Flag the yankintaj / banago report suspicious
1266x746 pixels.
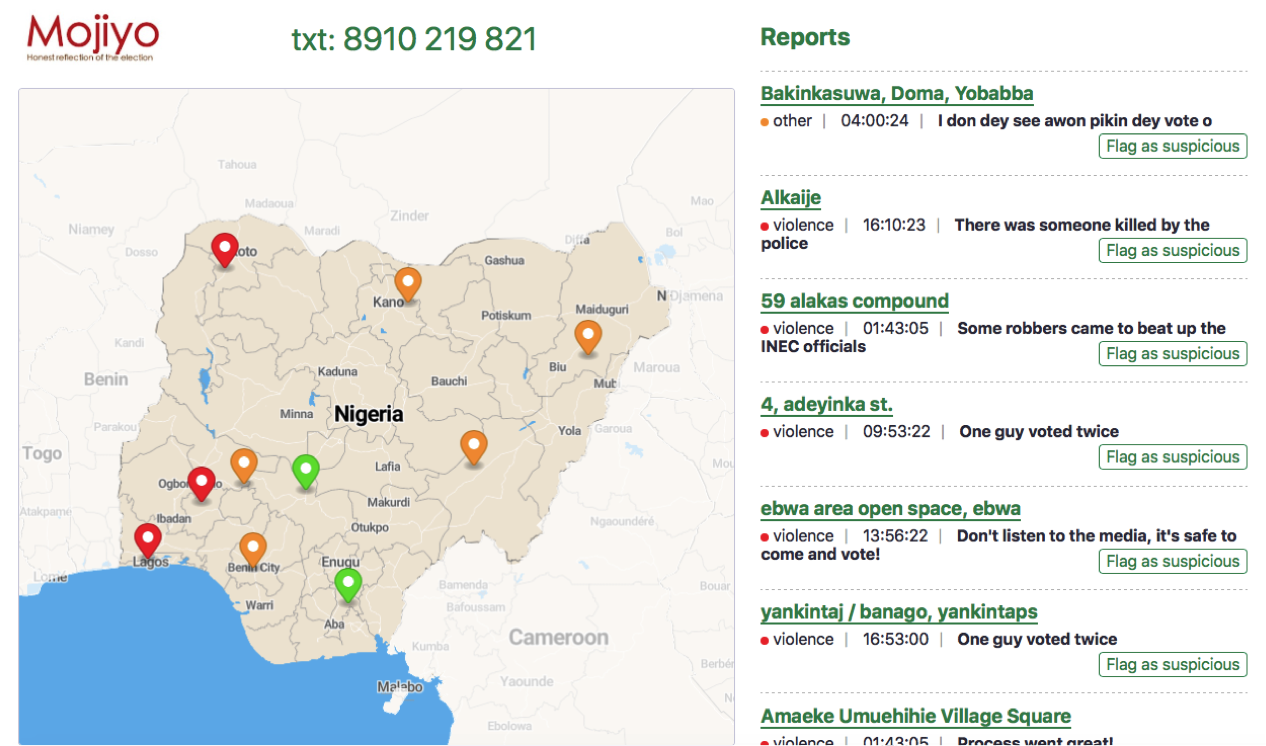click(1173, 664)
